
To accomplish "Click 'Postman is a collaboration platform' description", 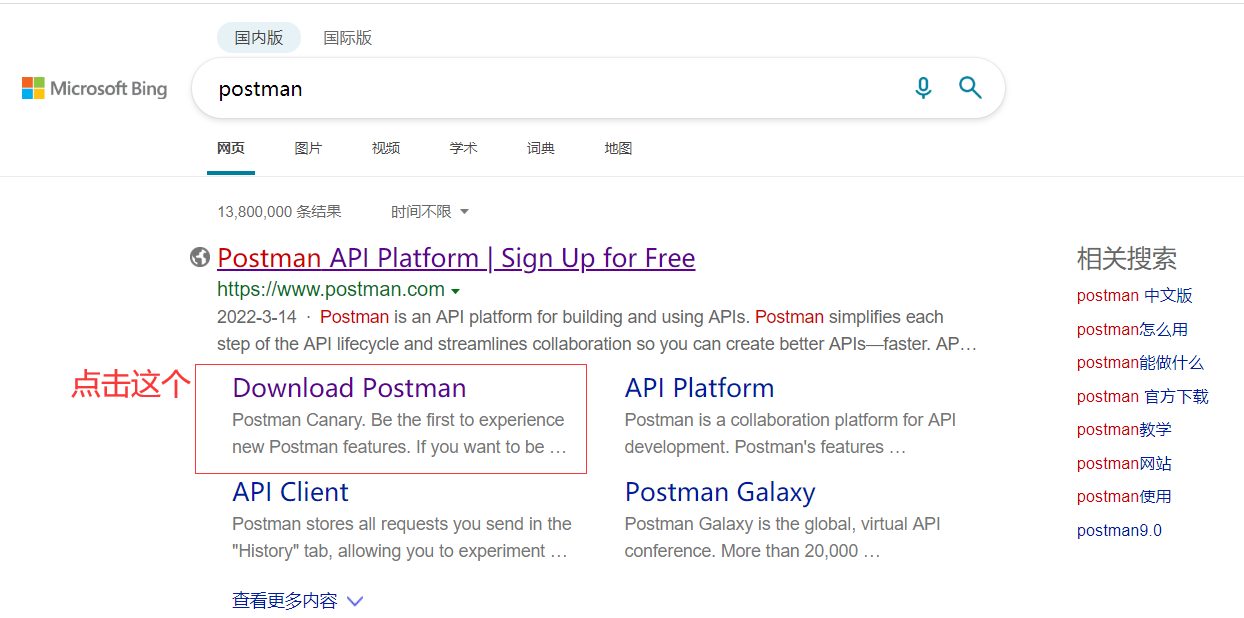I will click(x=790, y=434).
